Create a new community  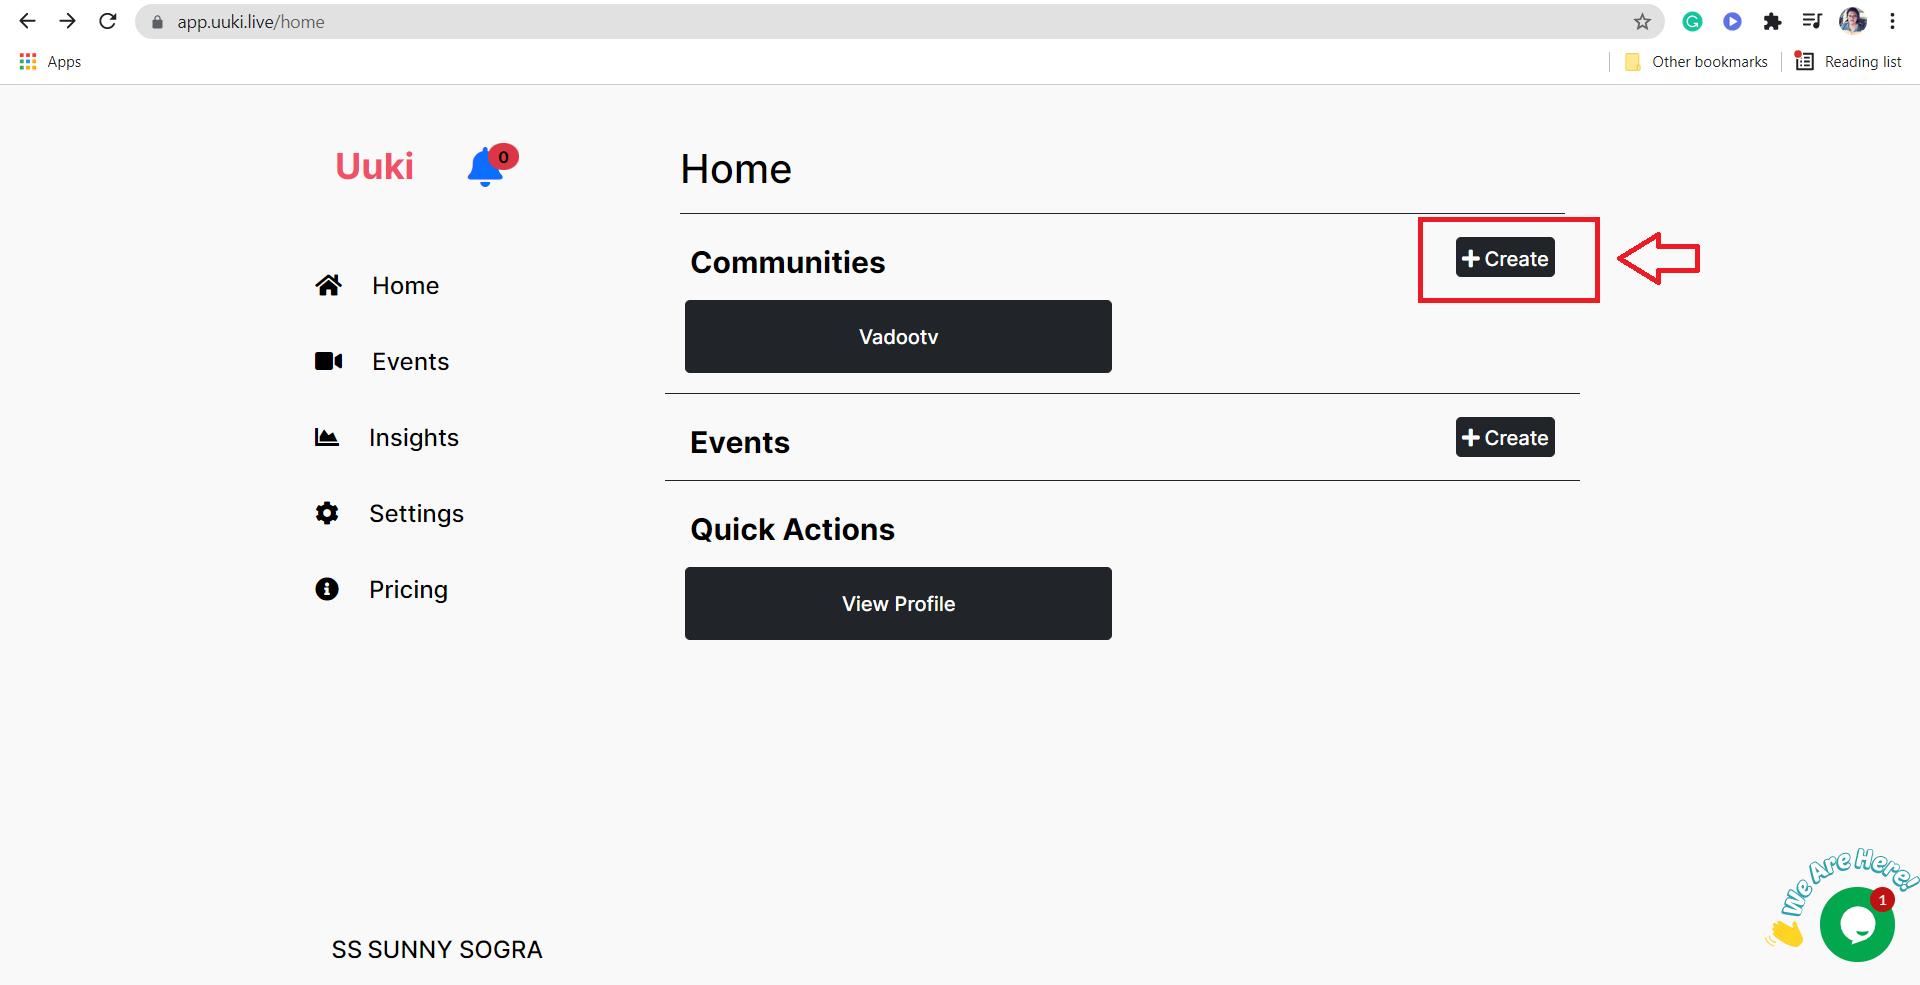coord(1505,258)
